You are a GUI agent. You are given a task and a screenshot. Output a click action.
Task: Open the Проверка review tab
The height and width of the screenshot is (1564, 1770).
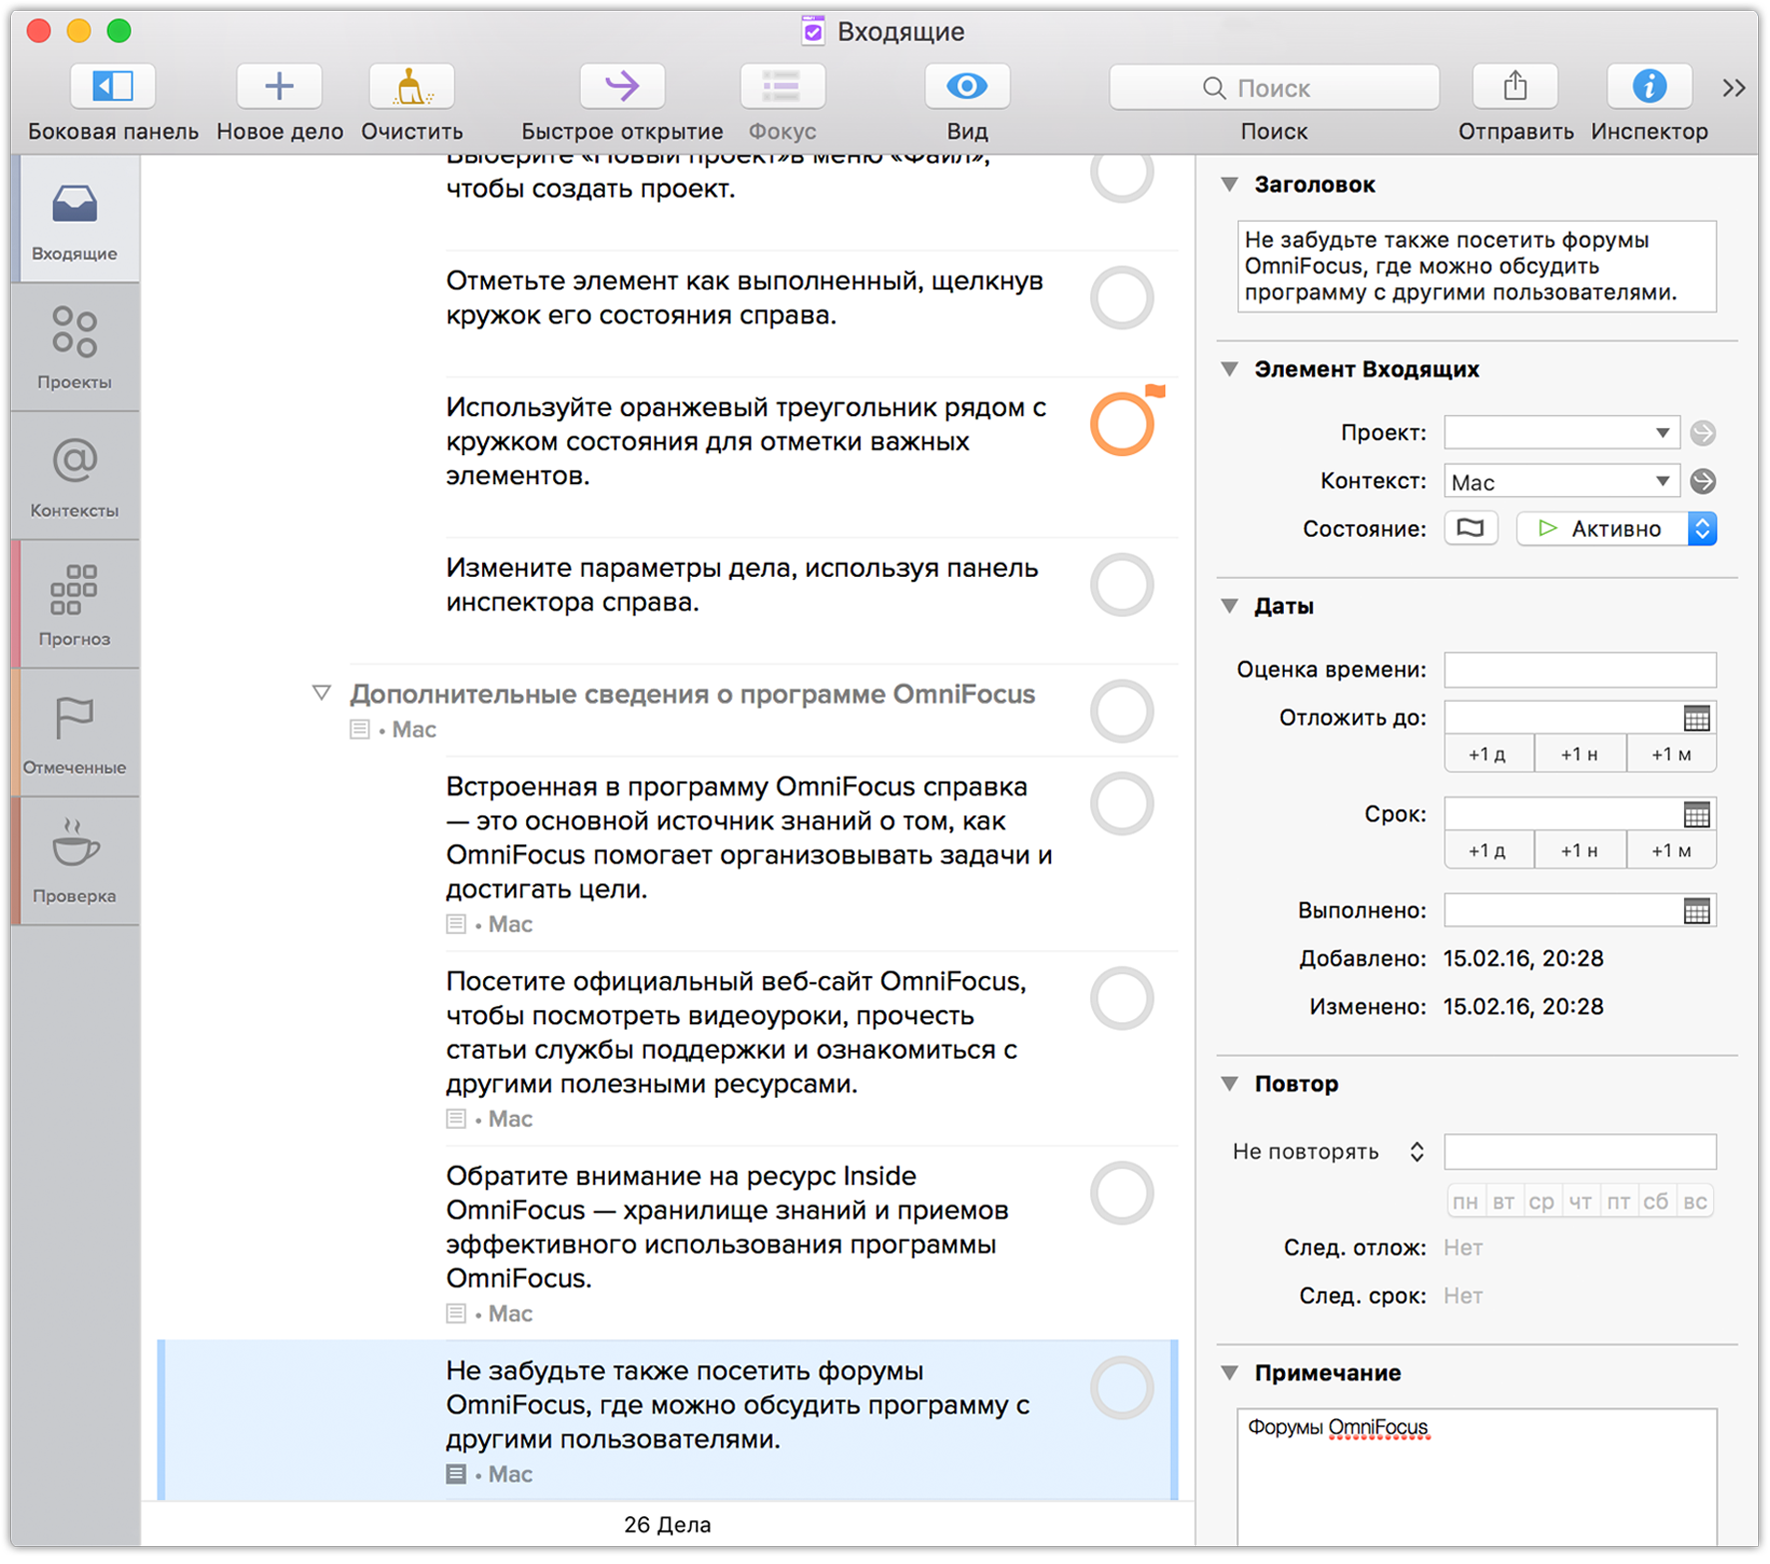[75, 861]
